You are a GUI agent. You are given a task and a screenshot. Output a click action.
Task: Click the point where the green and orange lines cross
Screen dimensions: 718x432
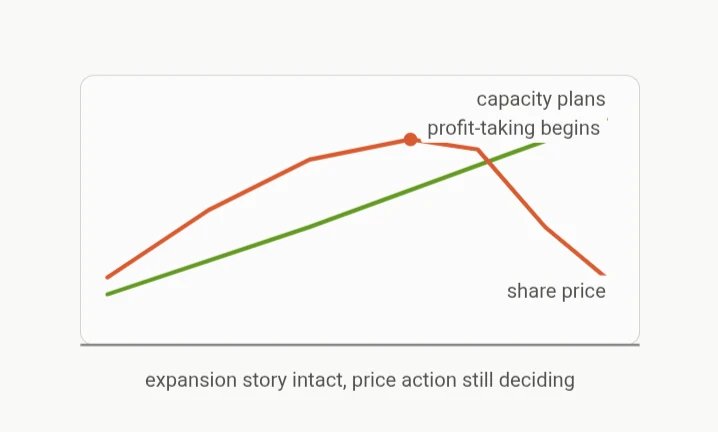tap(488, 161)
